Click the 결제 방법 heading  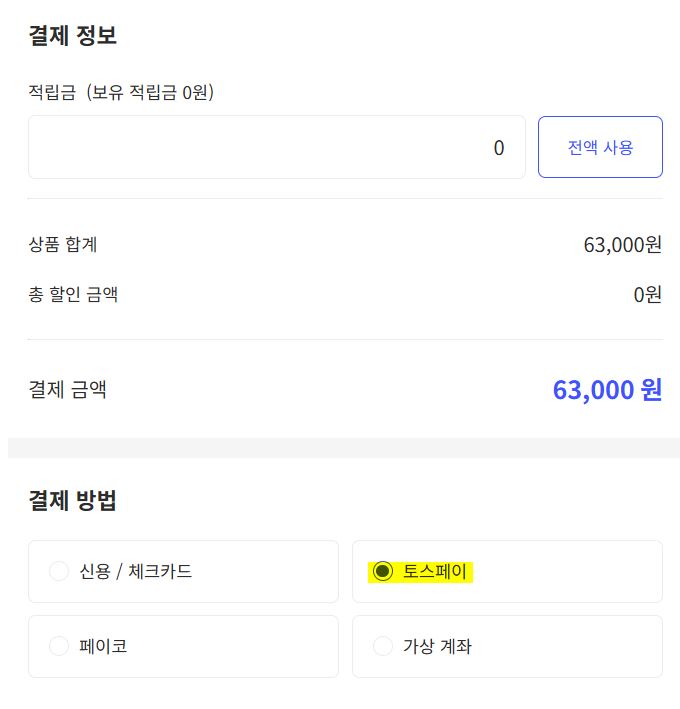tap(73, 501)
